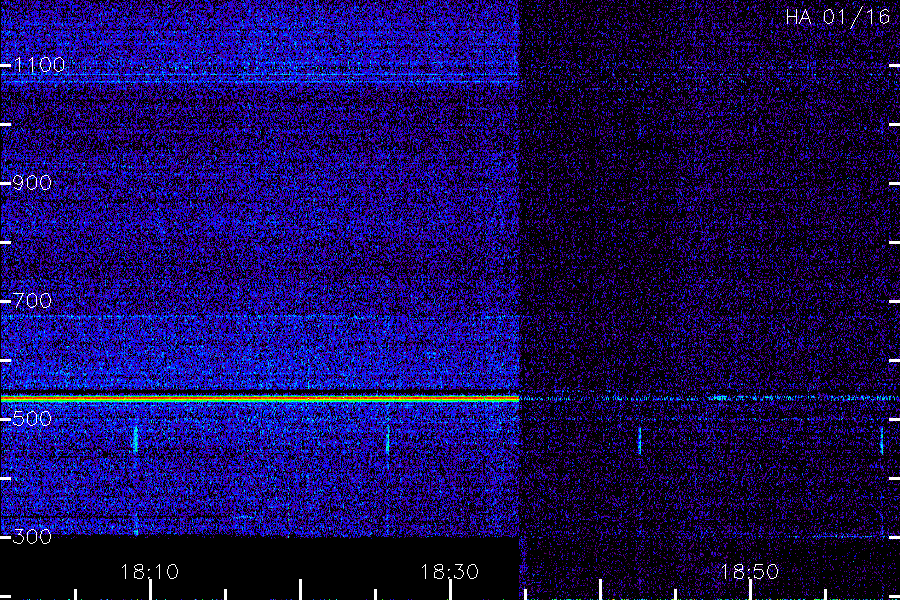Click the 700 frequency axis label
The width and height of the screenshot is (900, 600).
(x=32, y=301)
